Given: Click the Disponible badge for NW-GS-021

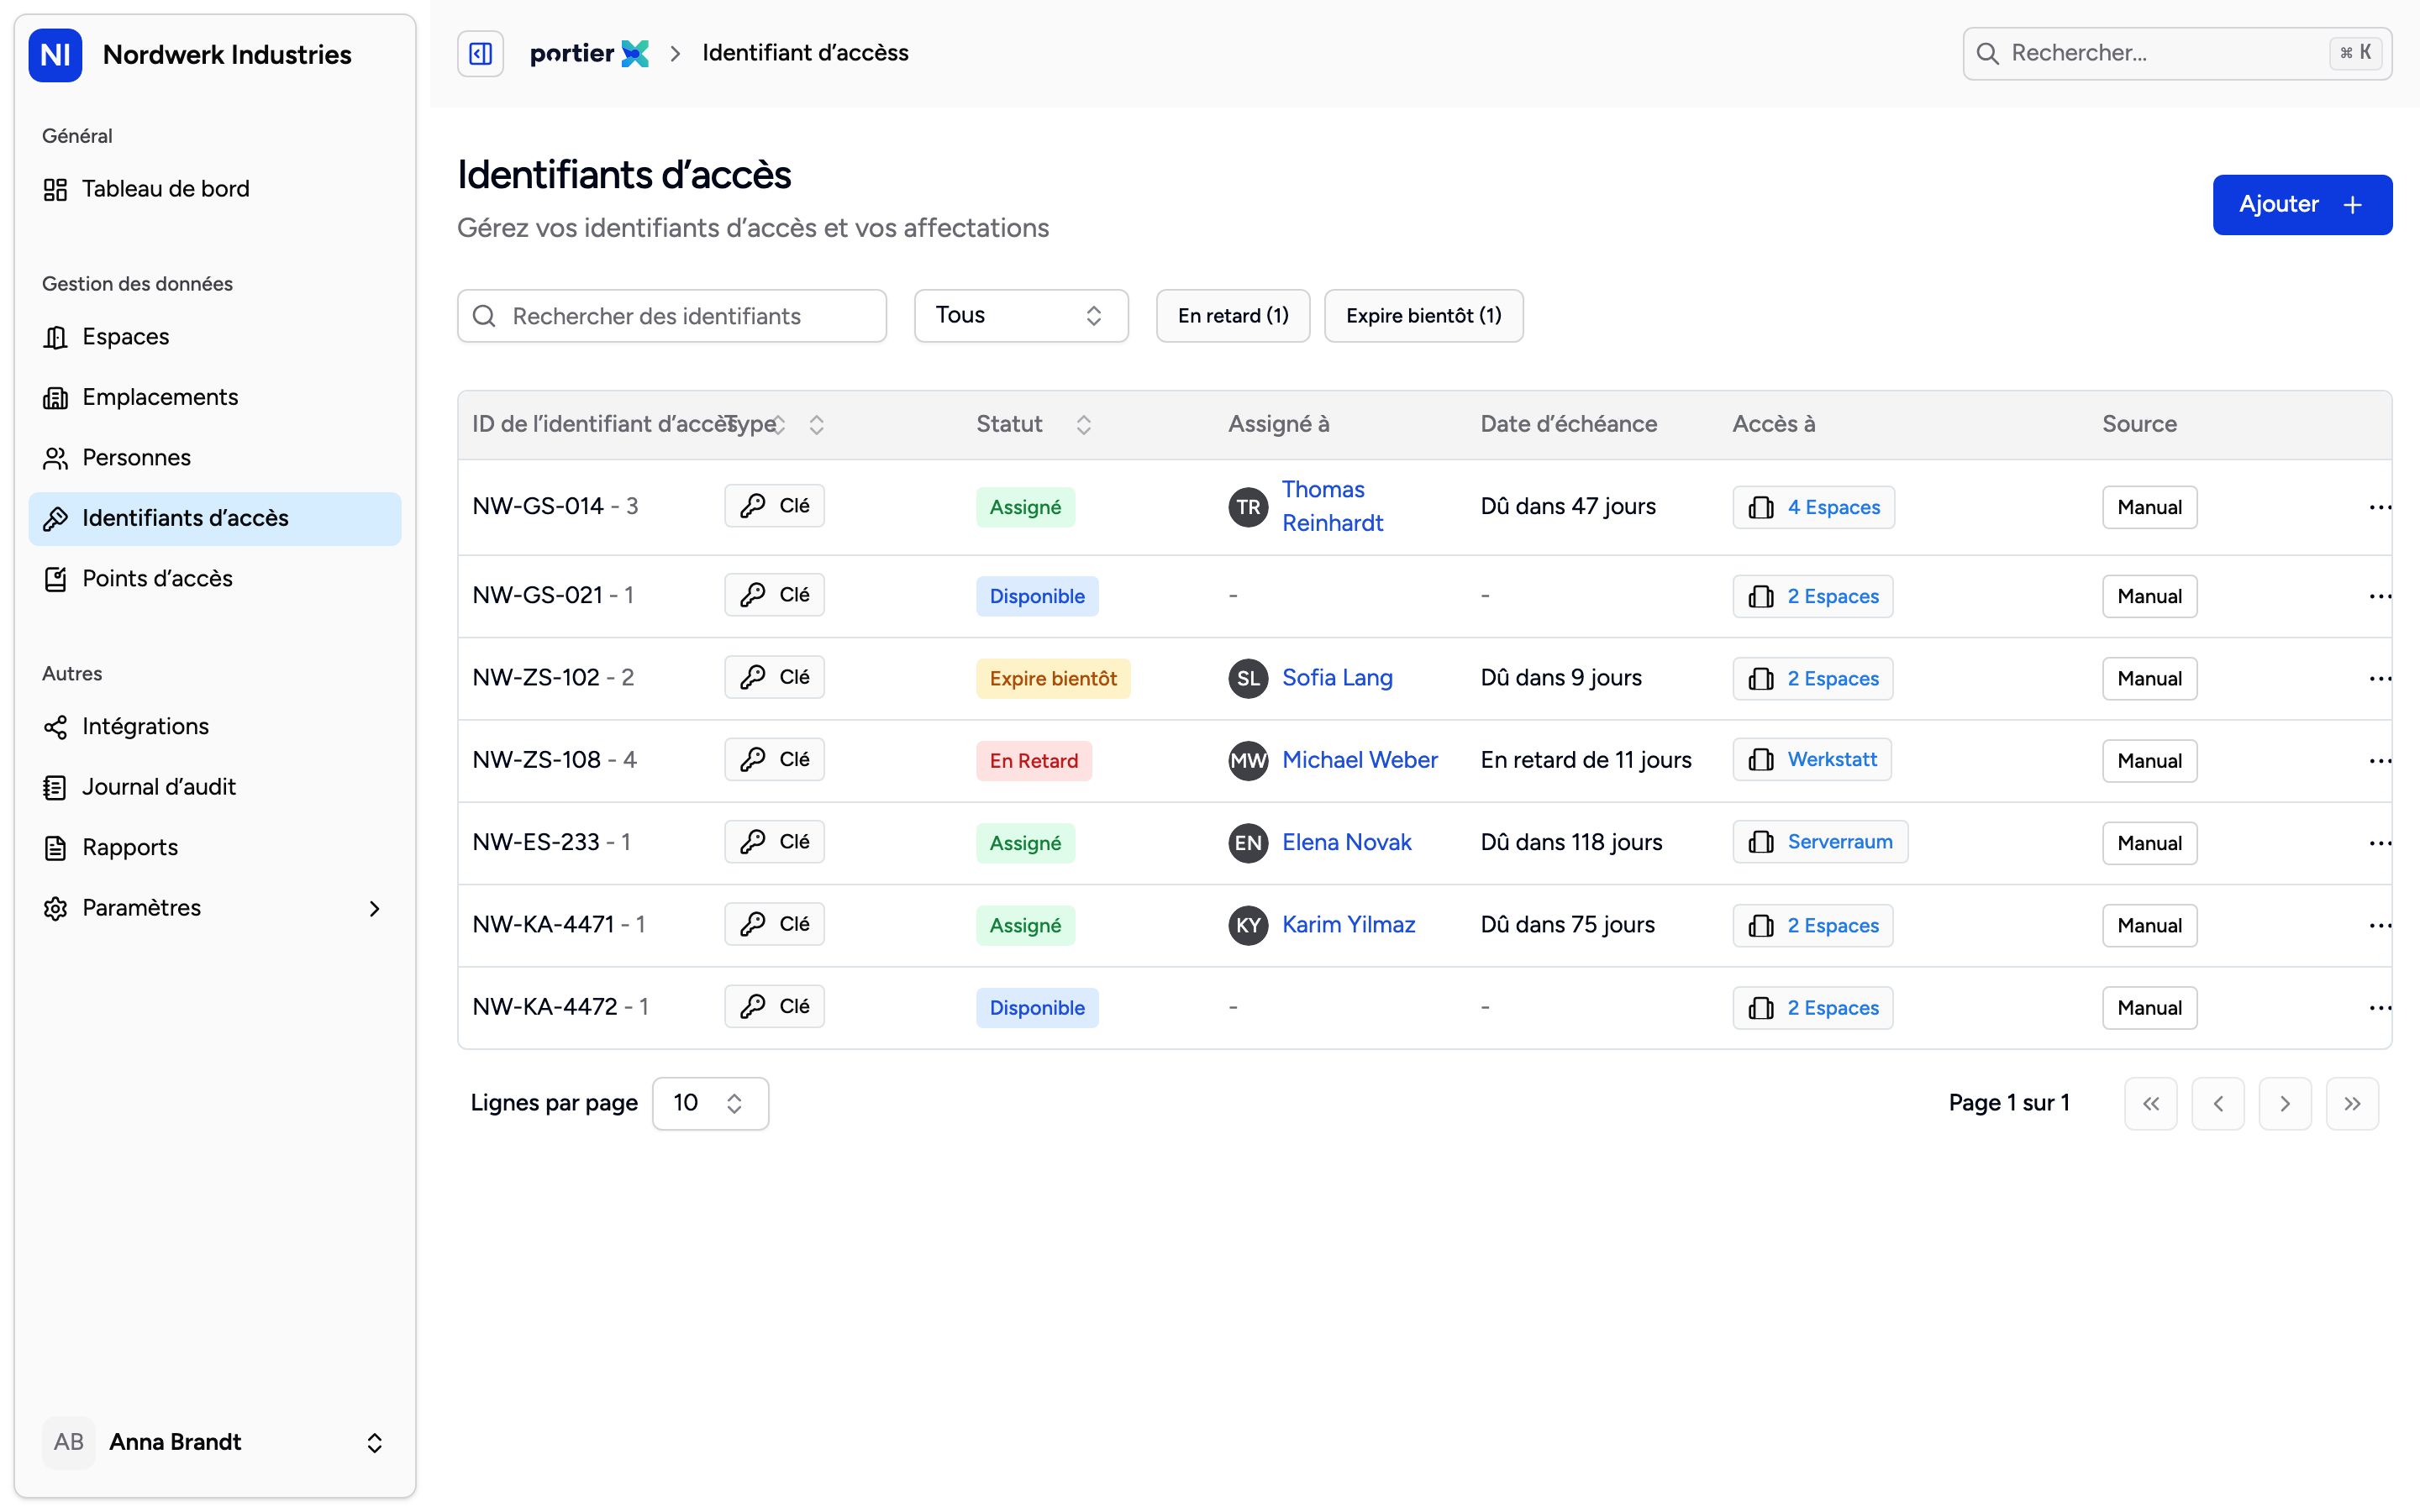Looking at the screenshot, I should point(1037,596).
